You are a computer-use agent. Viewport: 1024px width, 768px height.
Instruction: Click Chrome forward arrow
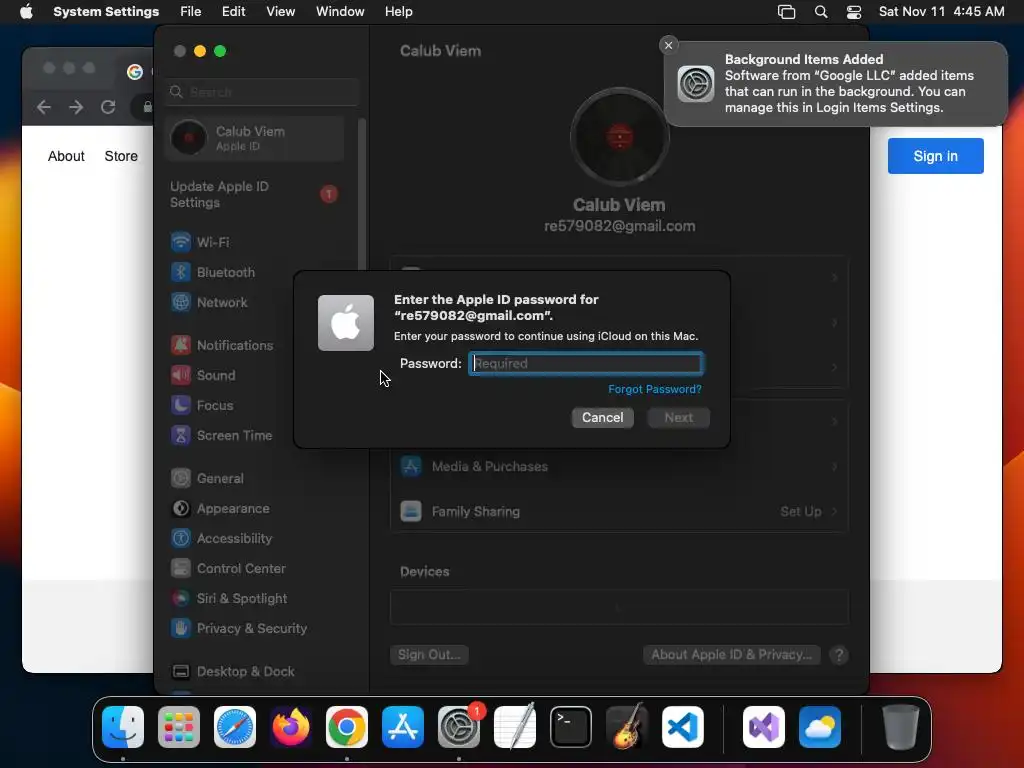[76, 106]
